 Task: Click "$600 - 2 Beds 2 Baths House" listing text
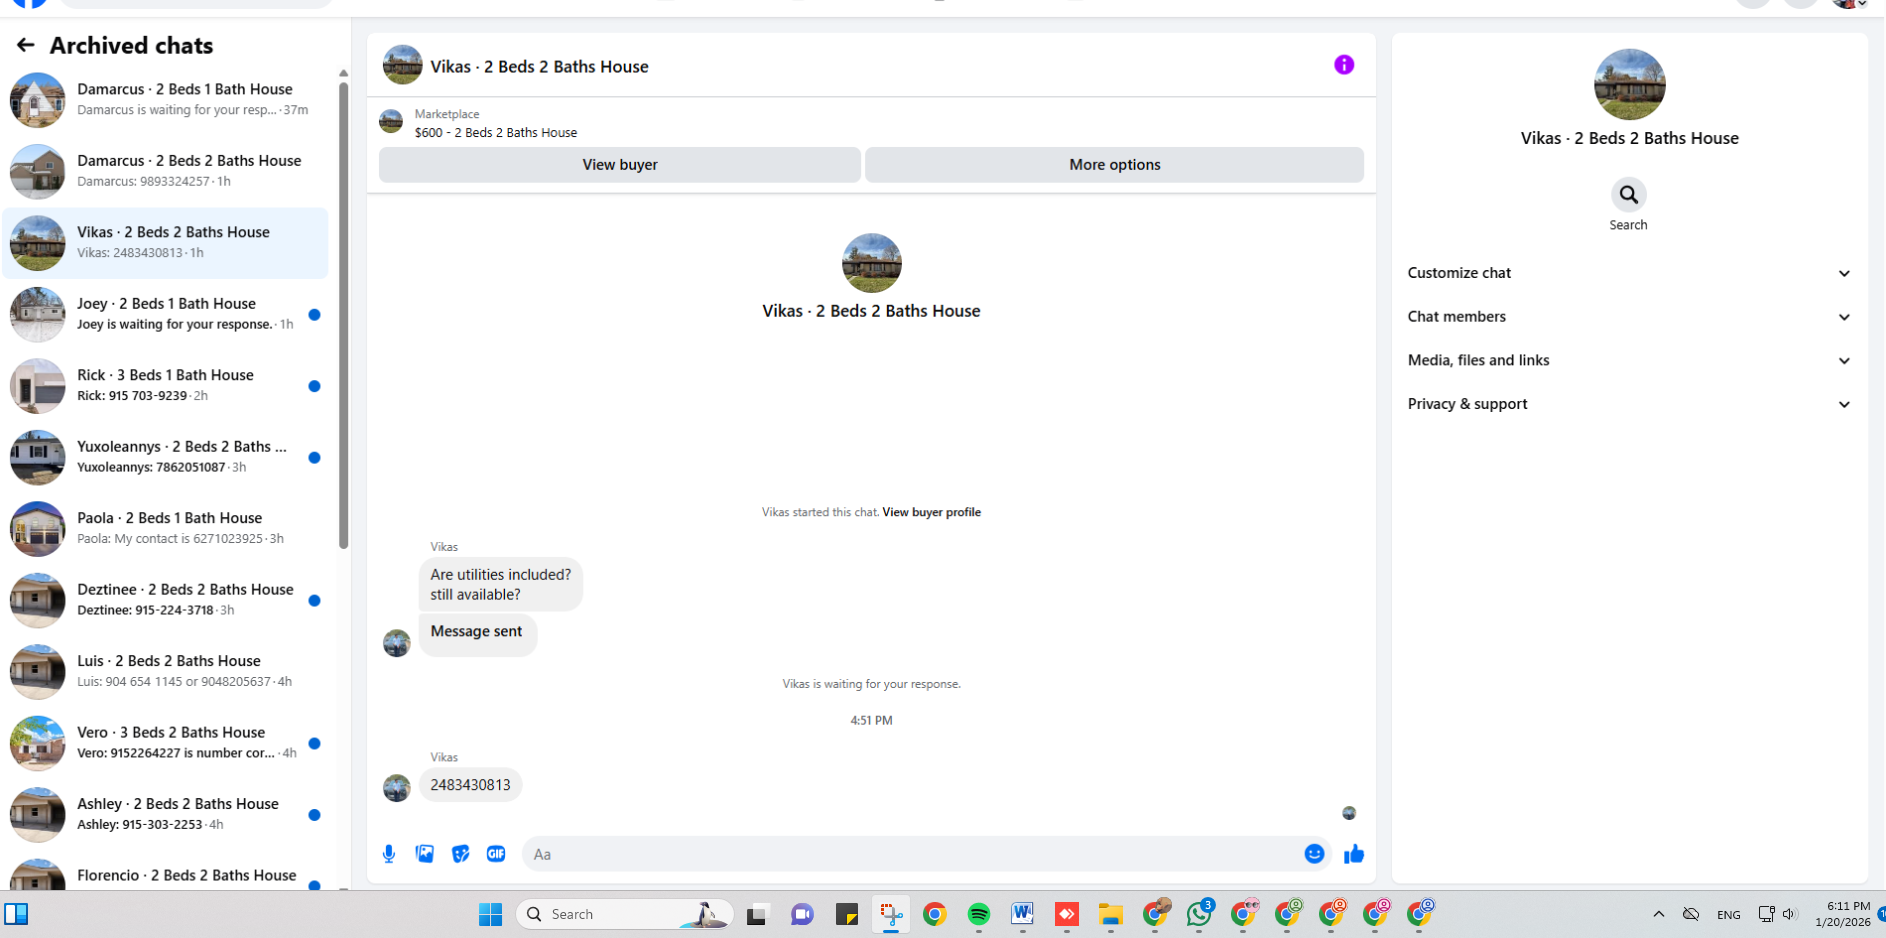coord(496,133)
